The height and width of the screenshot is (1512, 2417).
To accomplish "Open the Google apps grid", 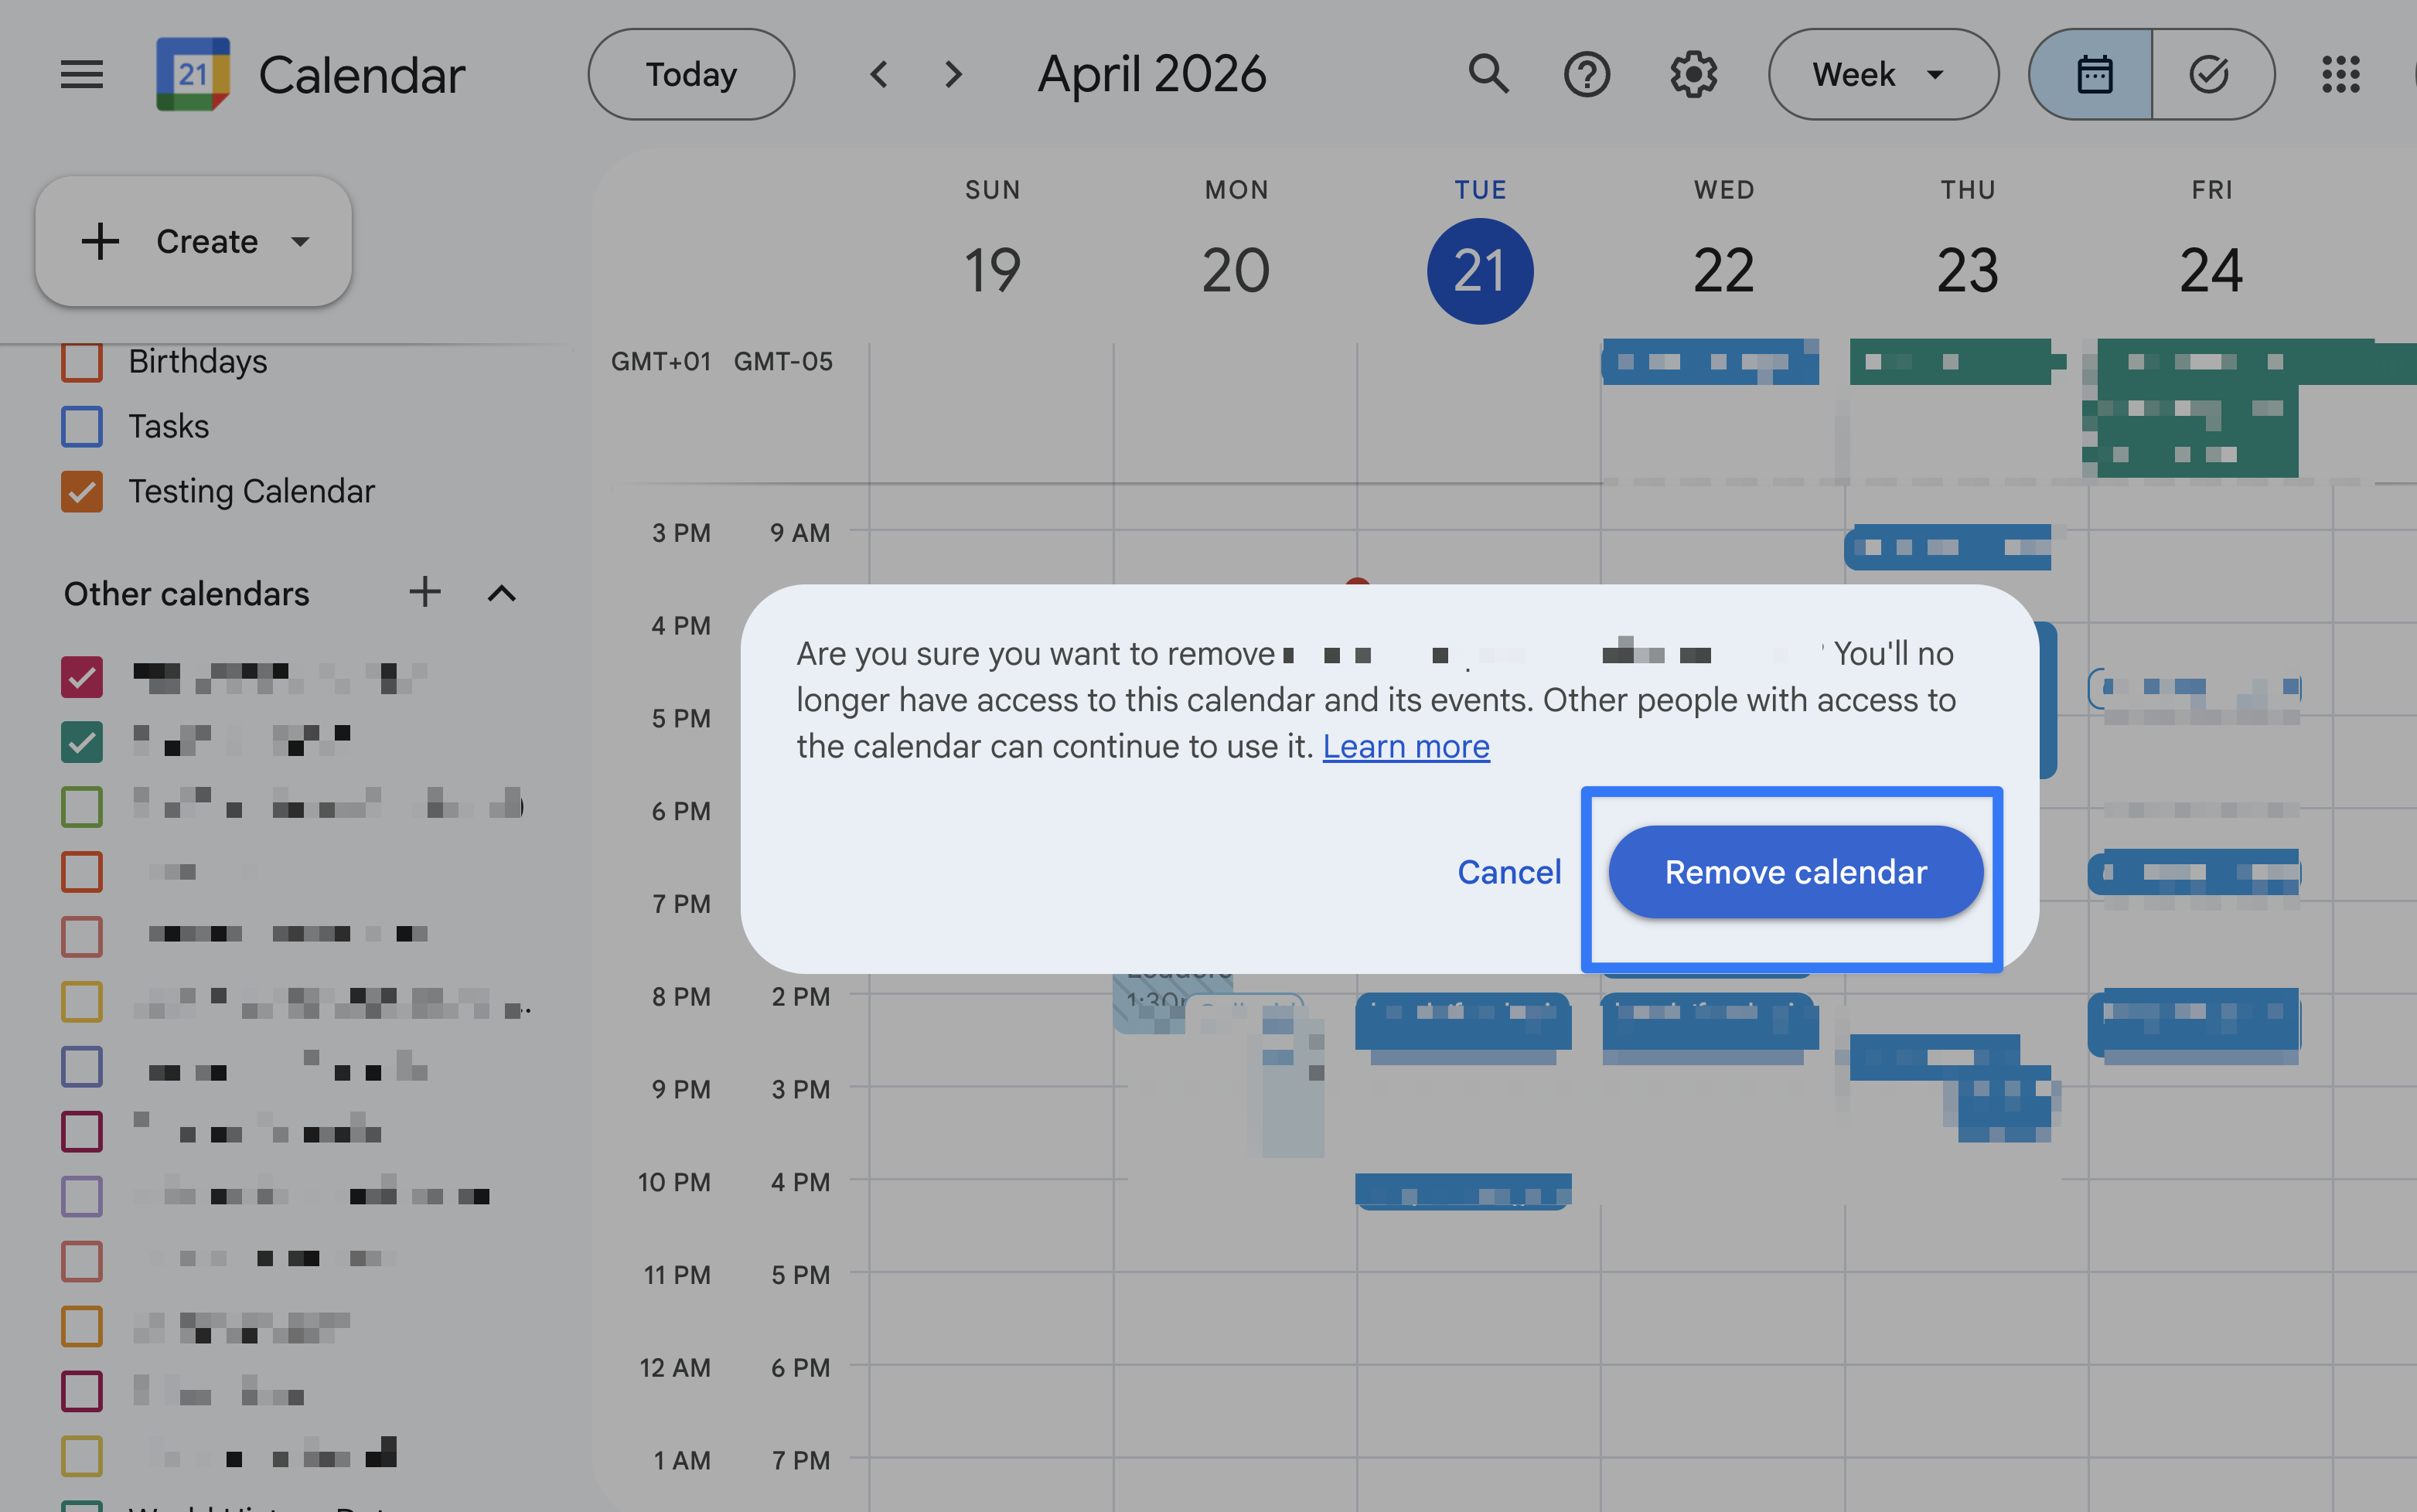I will tap(2340, 74).
